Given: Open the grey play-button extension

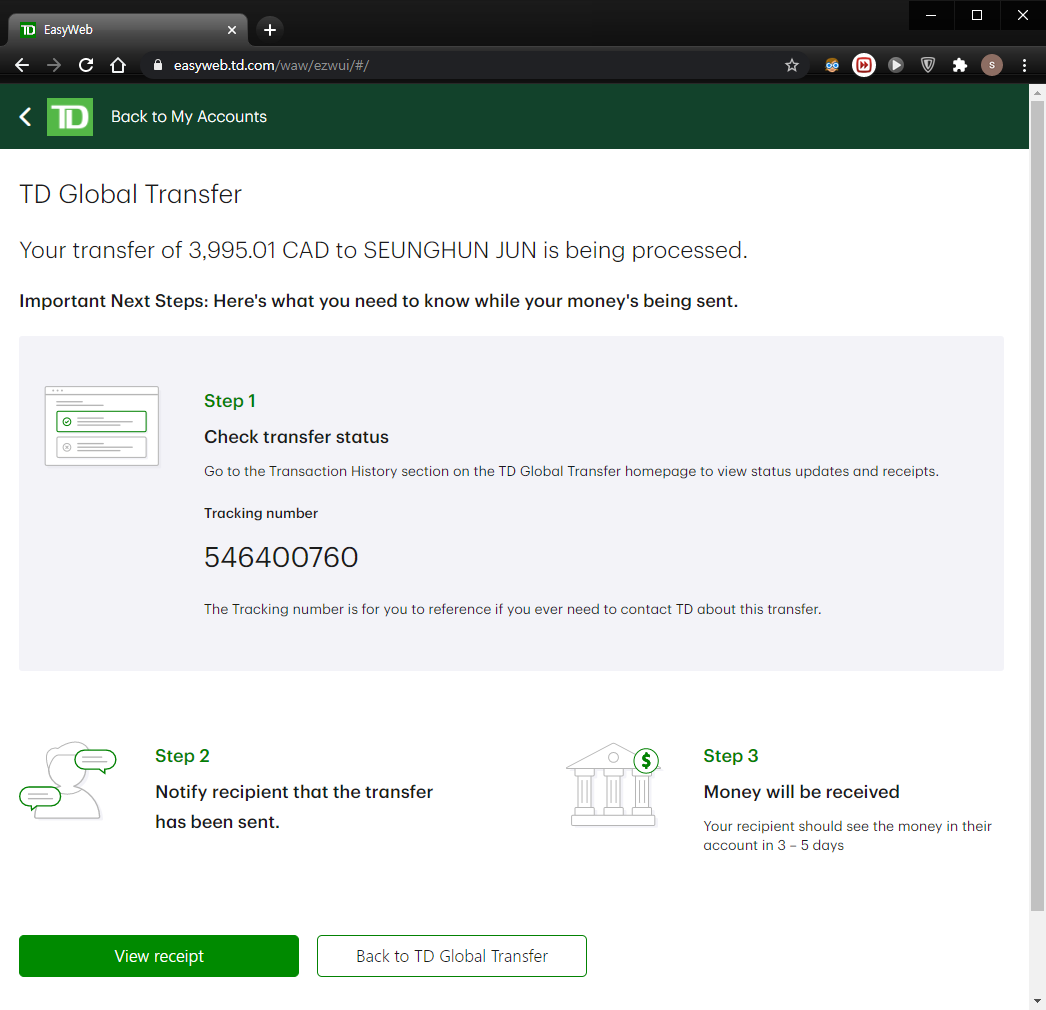Looking at the screenshot, I should (x=896, y=65).
